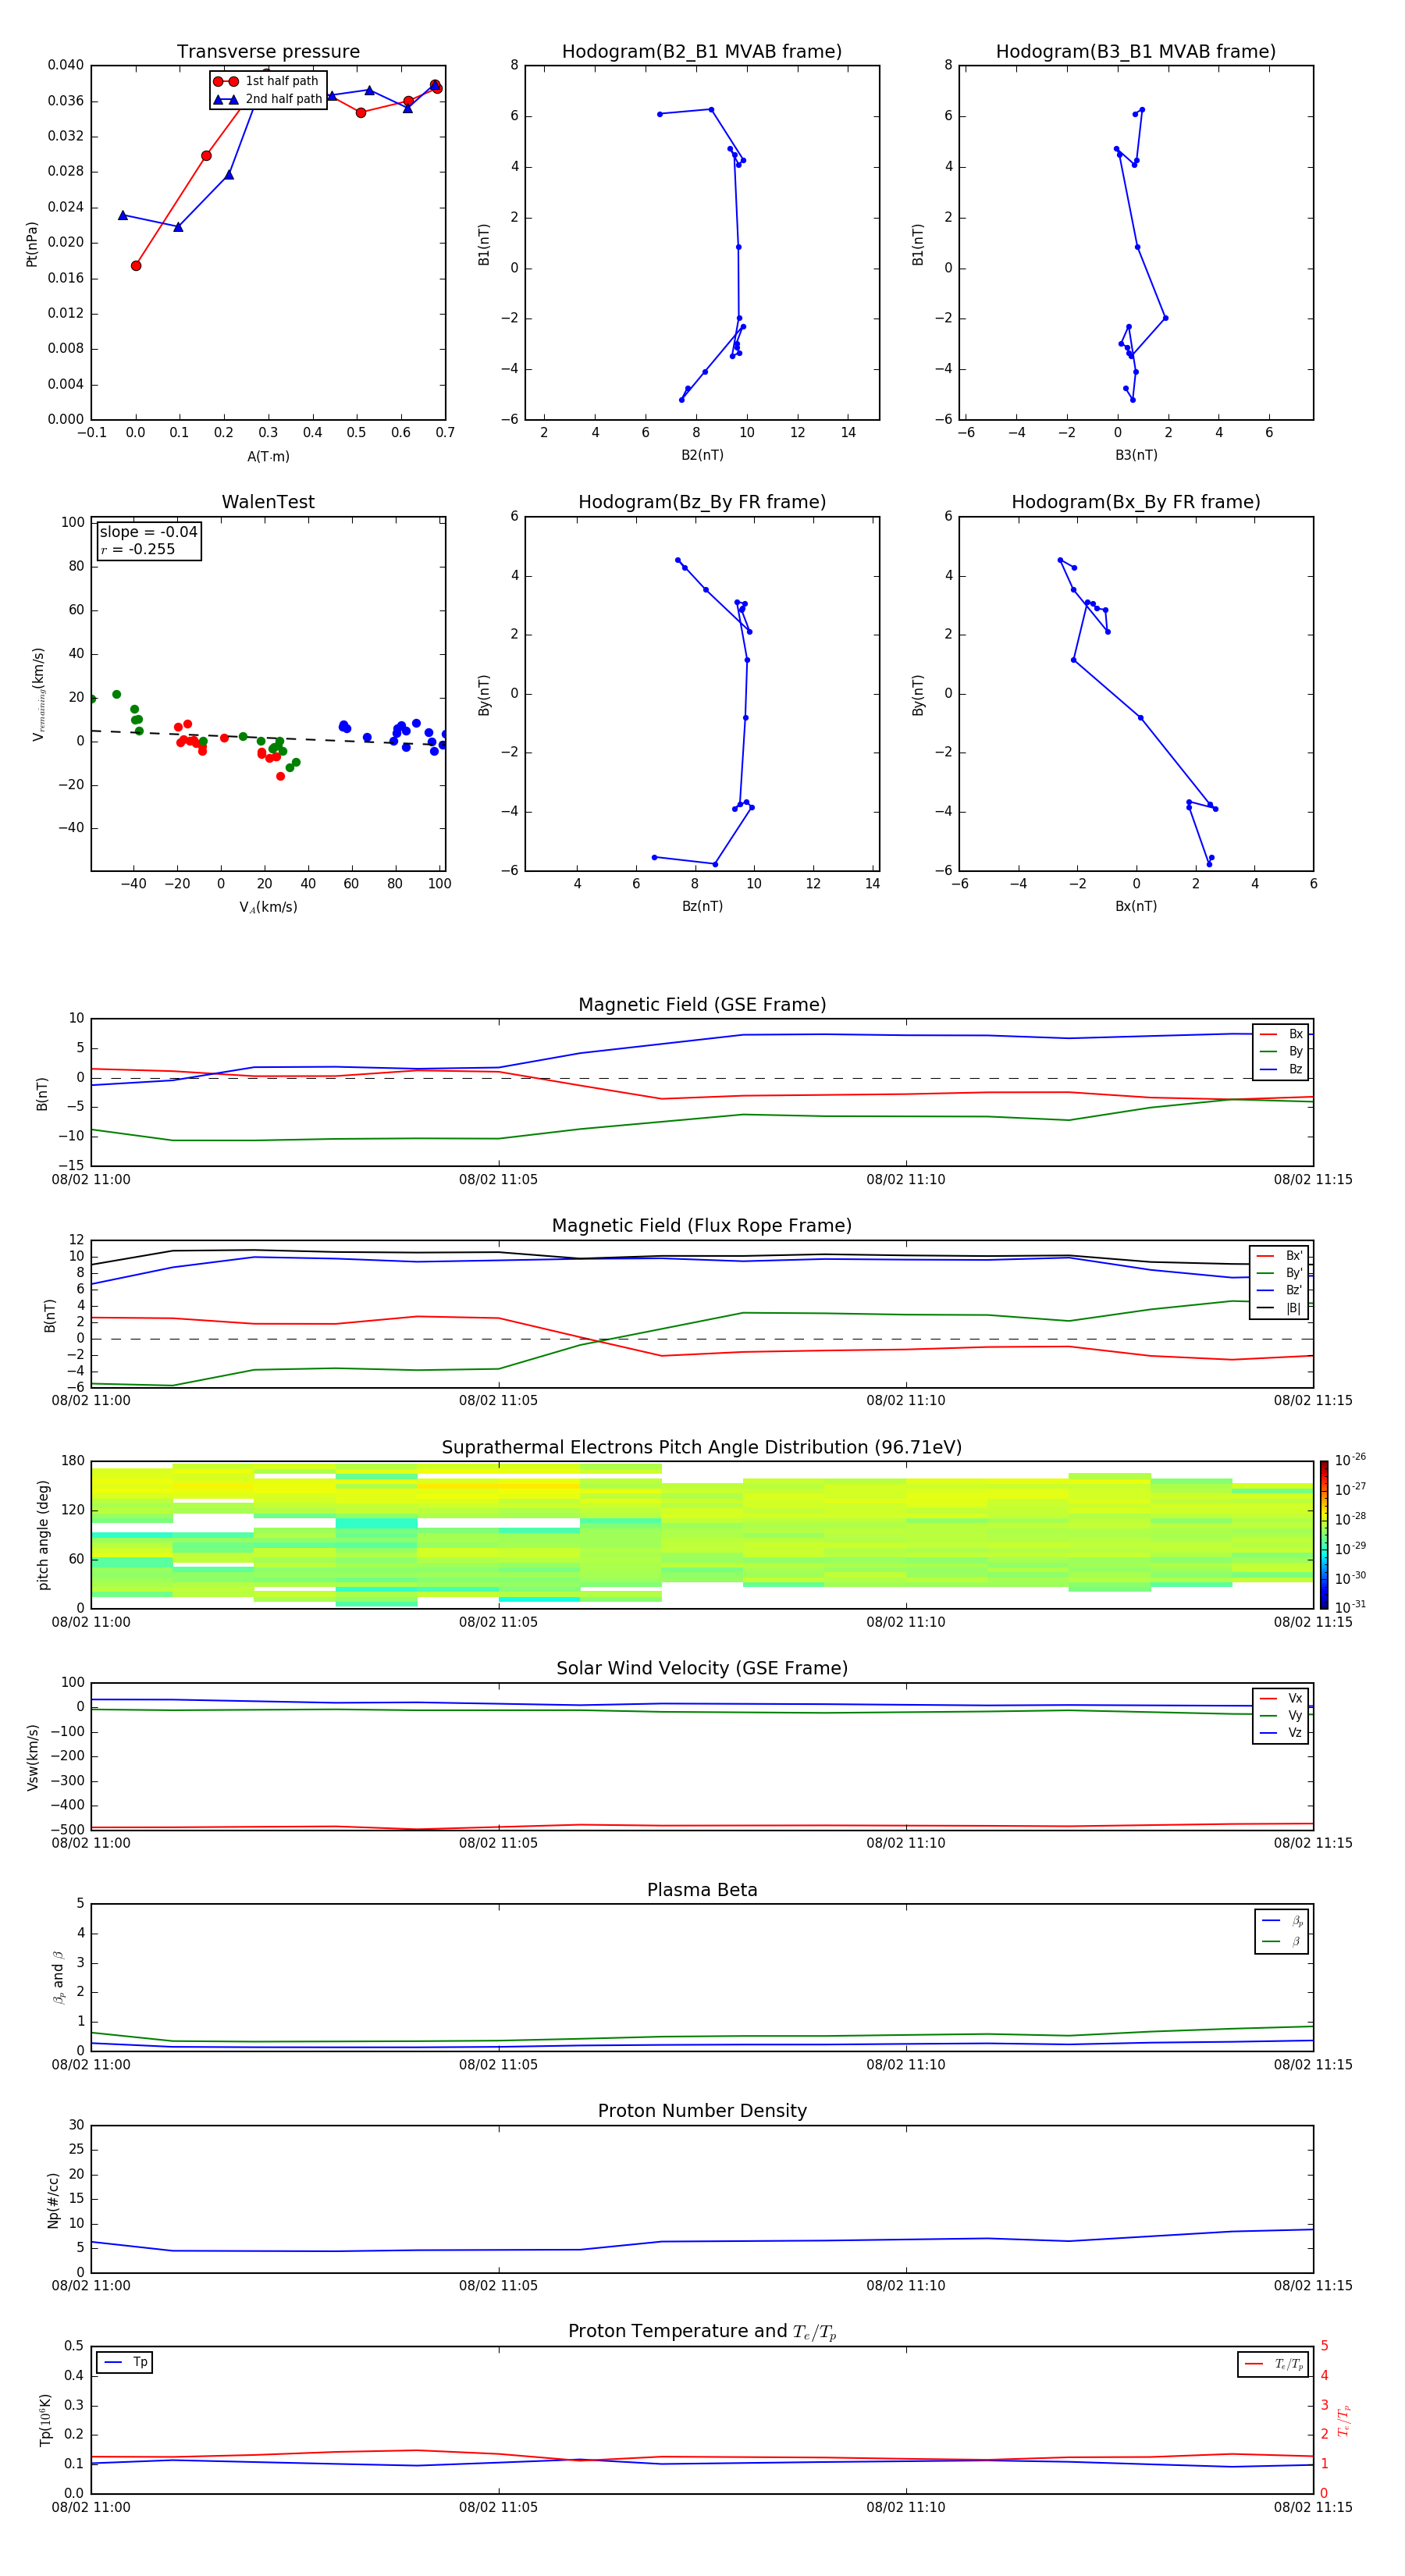Click the Hodogram(B3_B1 MVAB frame) title

pos(1136,52)
